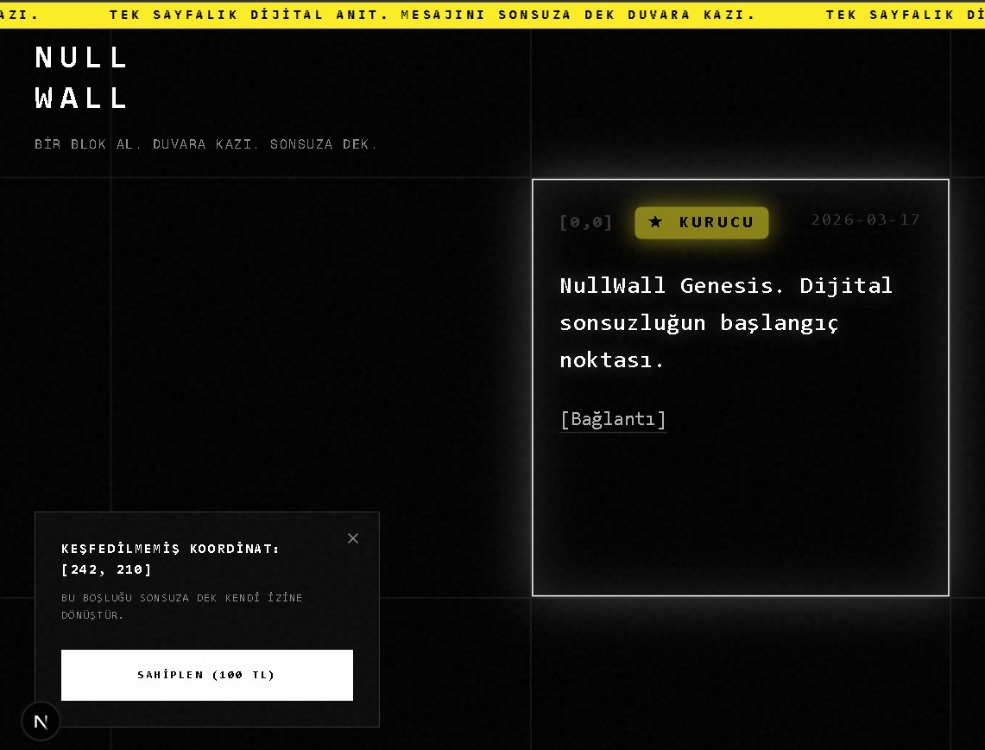Click the NULL WALL logo

click(82, 78)
